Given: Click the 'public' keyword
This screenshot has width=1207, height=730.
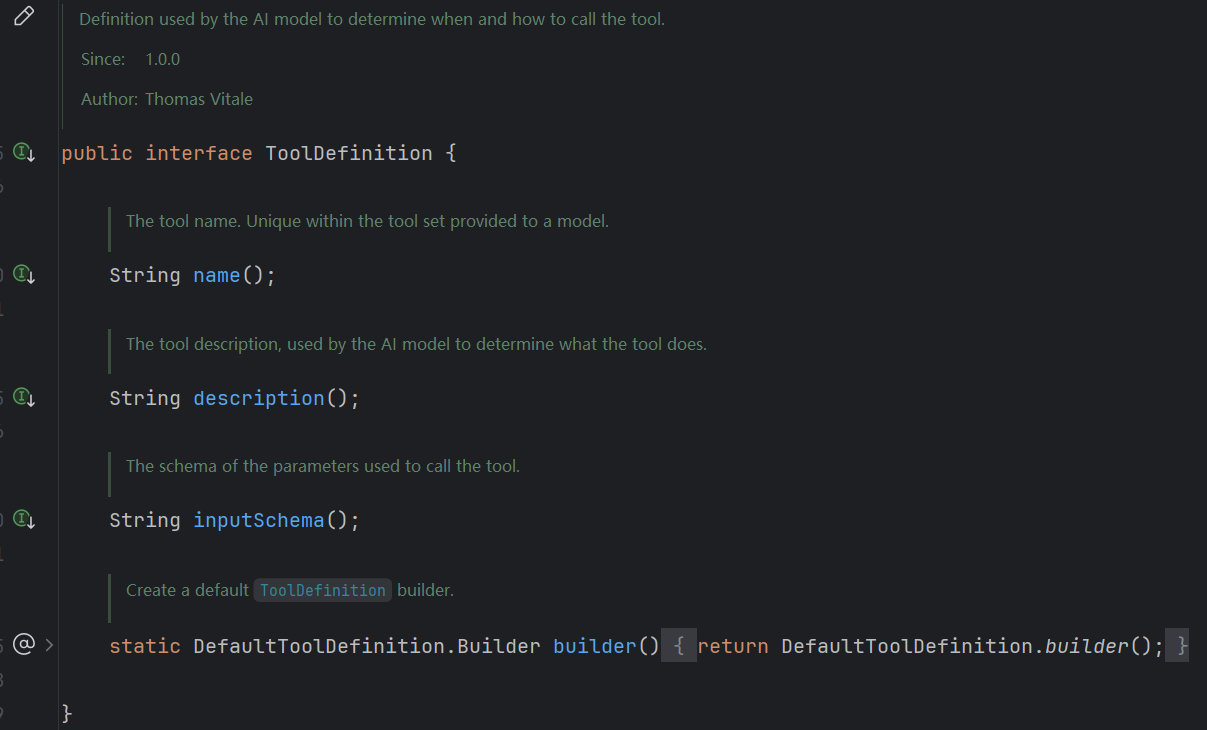Looking at the screenshot, I should click(97, 153).
